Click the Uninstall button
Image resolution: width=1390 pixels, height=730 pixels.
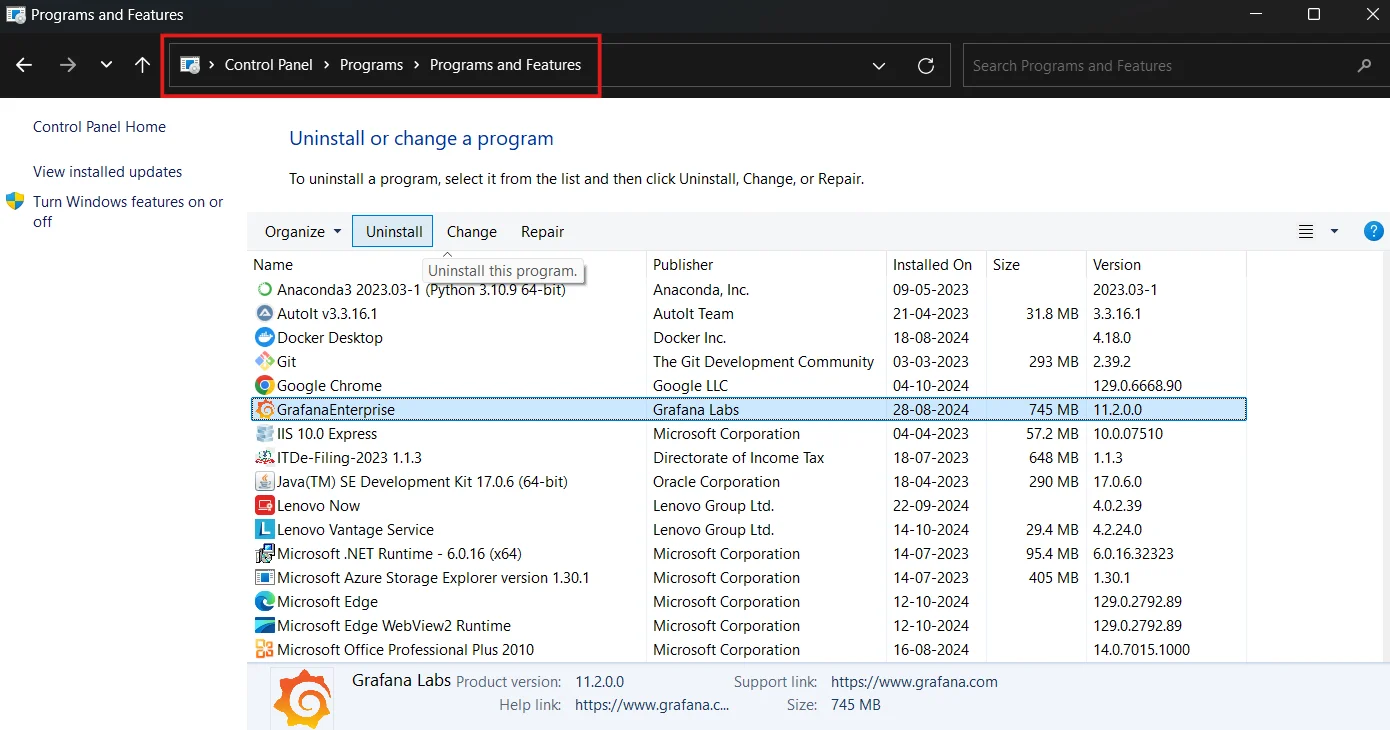tap(394, 232)
